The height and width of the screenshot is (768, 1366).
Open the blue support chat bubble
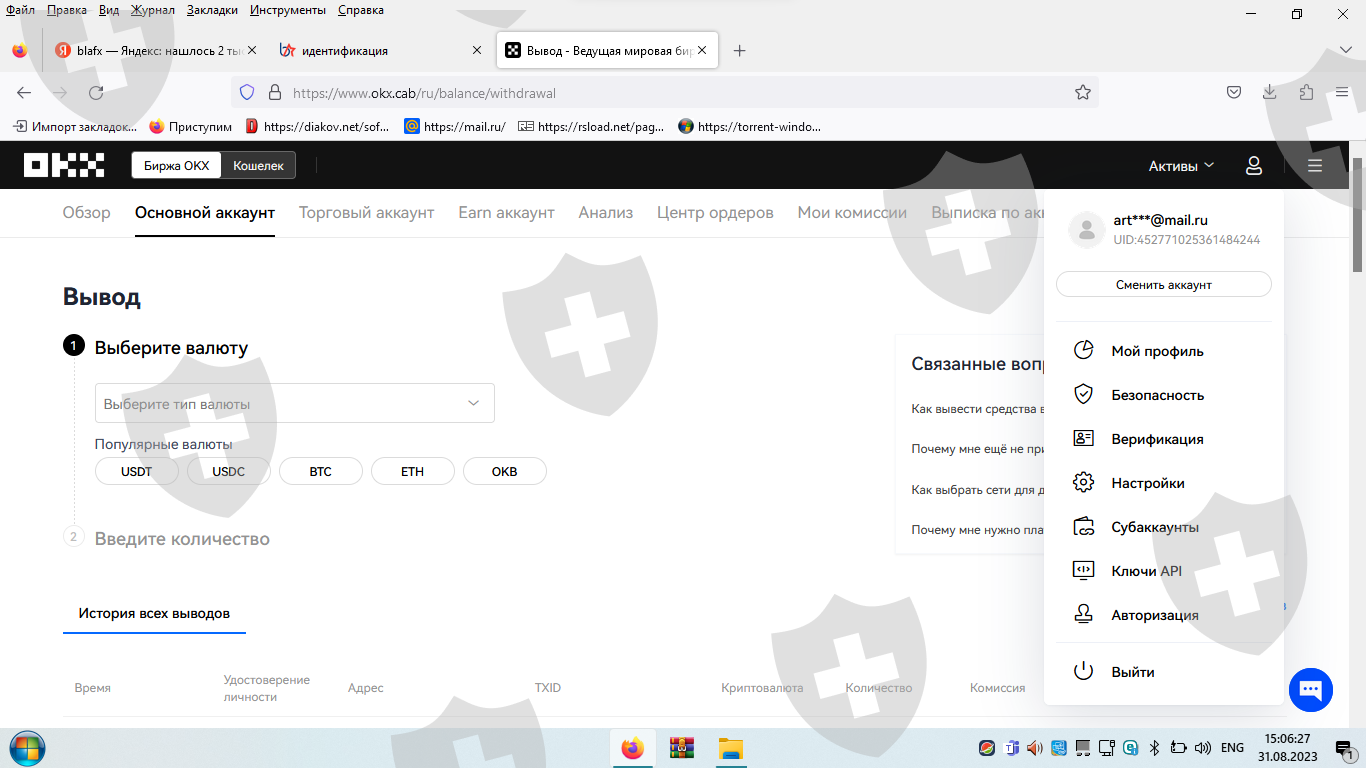coord(1311,690)
